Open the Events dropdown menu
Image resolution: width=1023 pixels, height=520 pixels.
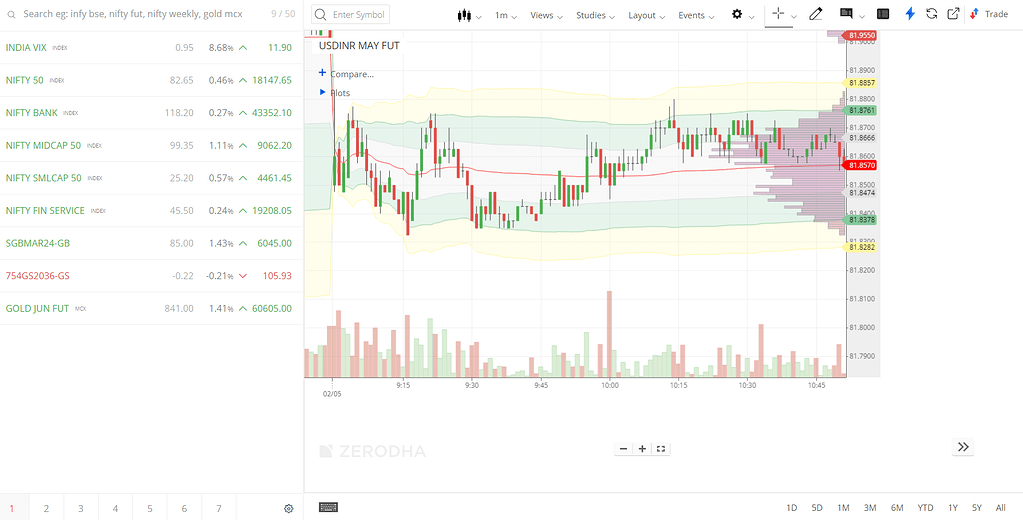(696, 15)
